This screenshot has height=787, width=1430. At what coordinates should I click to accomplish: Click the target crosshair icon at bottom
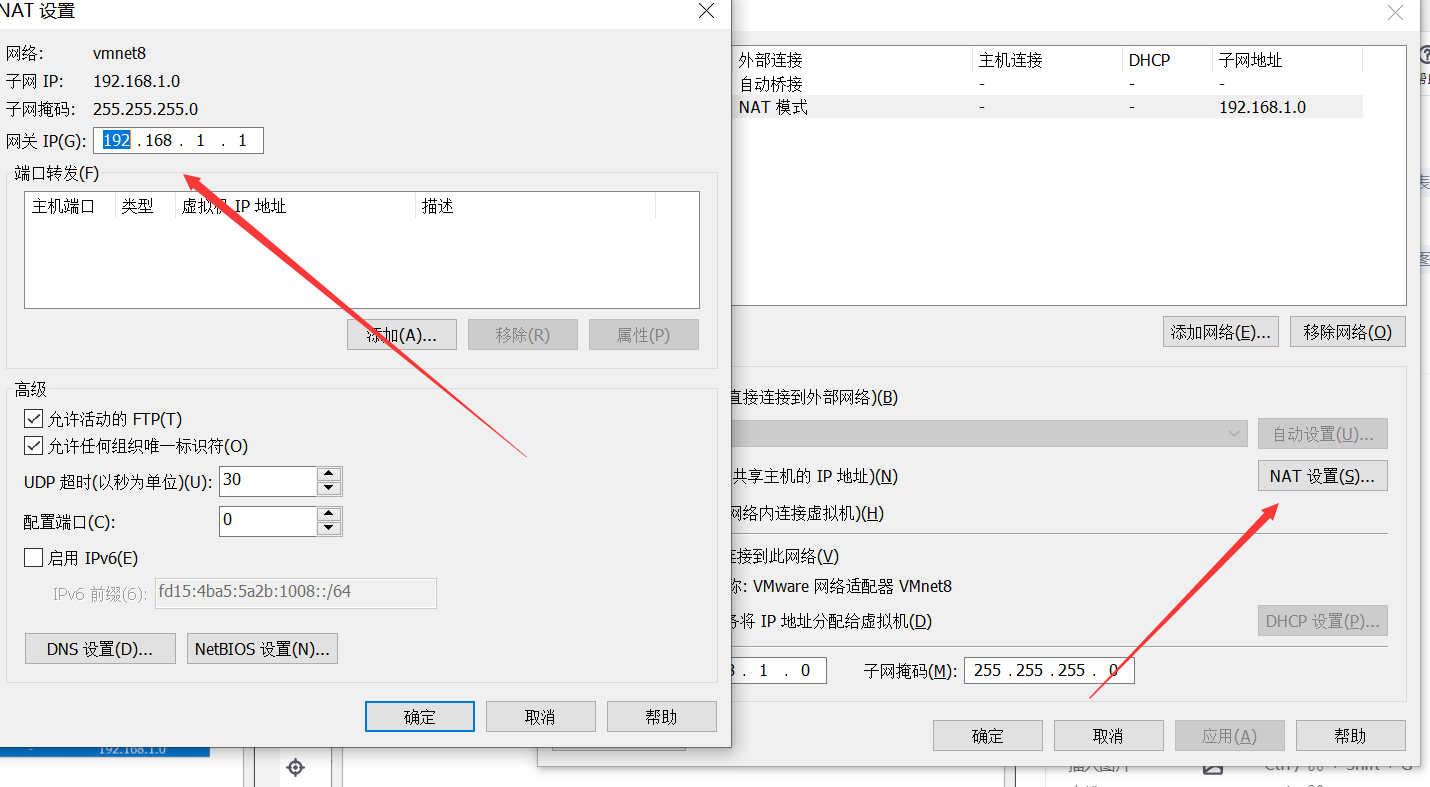pyautogui.click(x=295, y=767)
